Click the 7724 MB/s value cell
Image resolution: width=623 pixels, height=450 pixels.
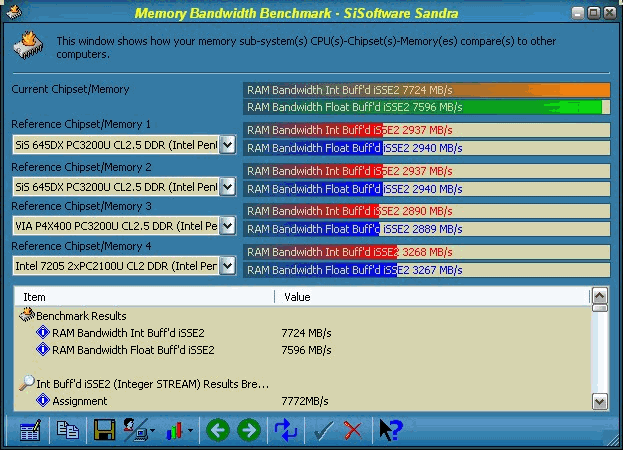pos(306,333)
